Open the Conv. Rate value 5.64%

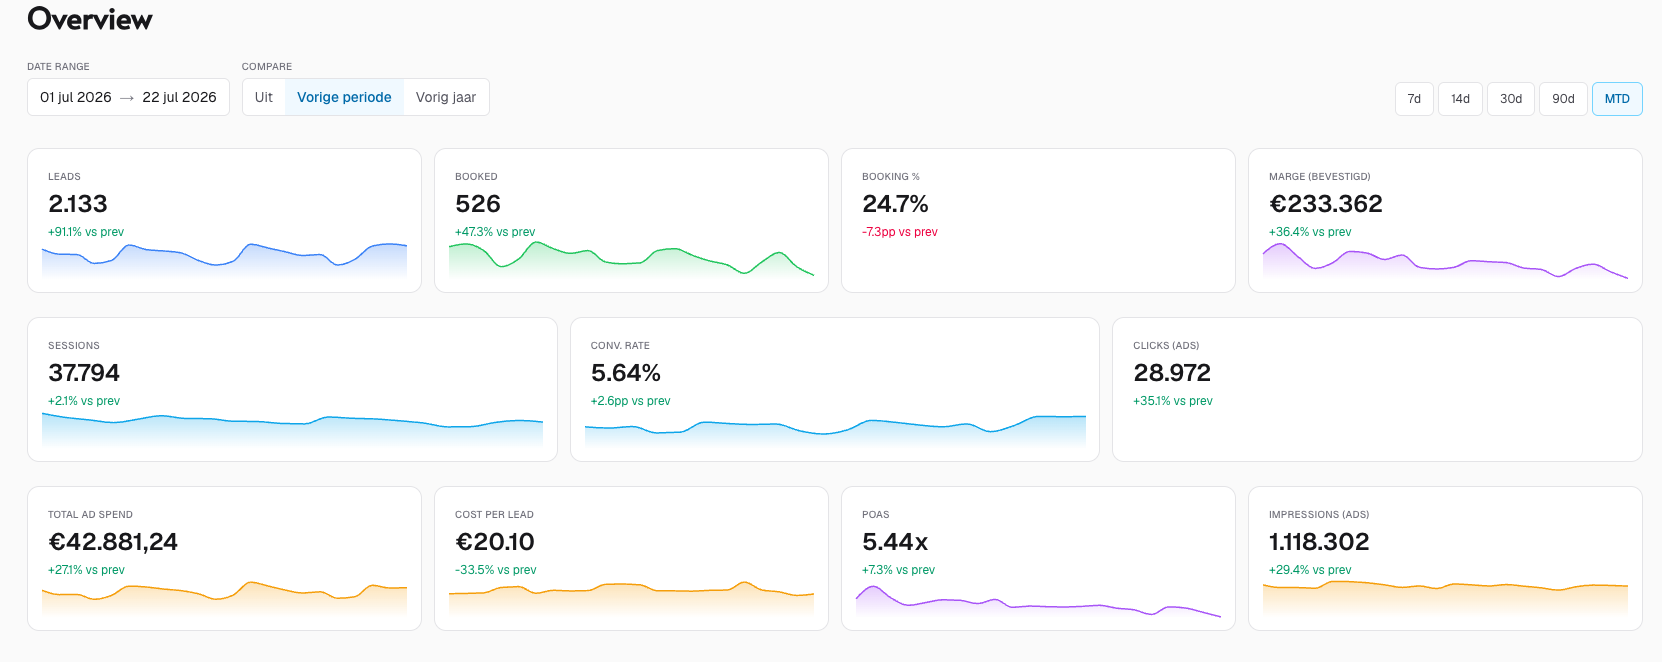tap(626, 373)
